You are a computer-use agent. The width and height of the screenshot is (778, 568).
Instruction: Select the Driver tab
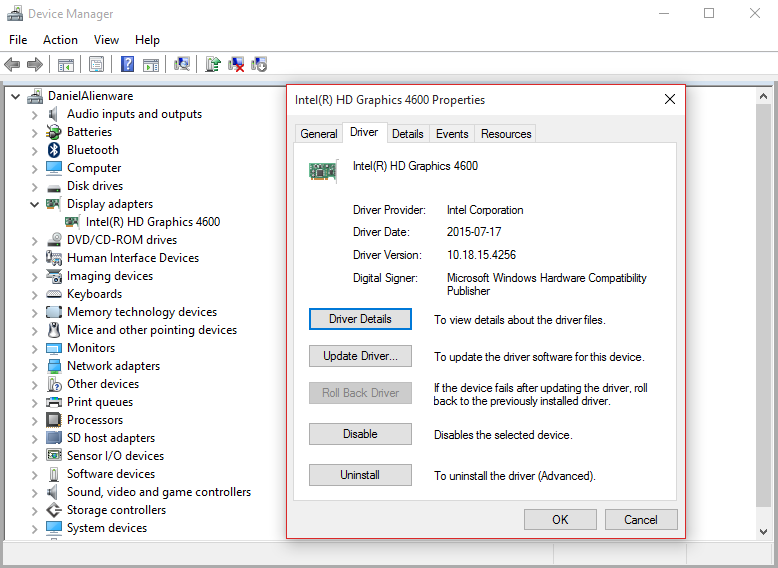pos(364,132)
